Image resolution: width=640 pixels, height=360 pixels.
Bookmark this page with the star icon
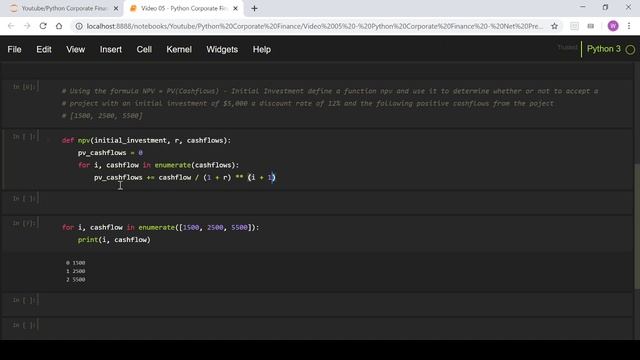pyautogui.click(x=554, y=26)
